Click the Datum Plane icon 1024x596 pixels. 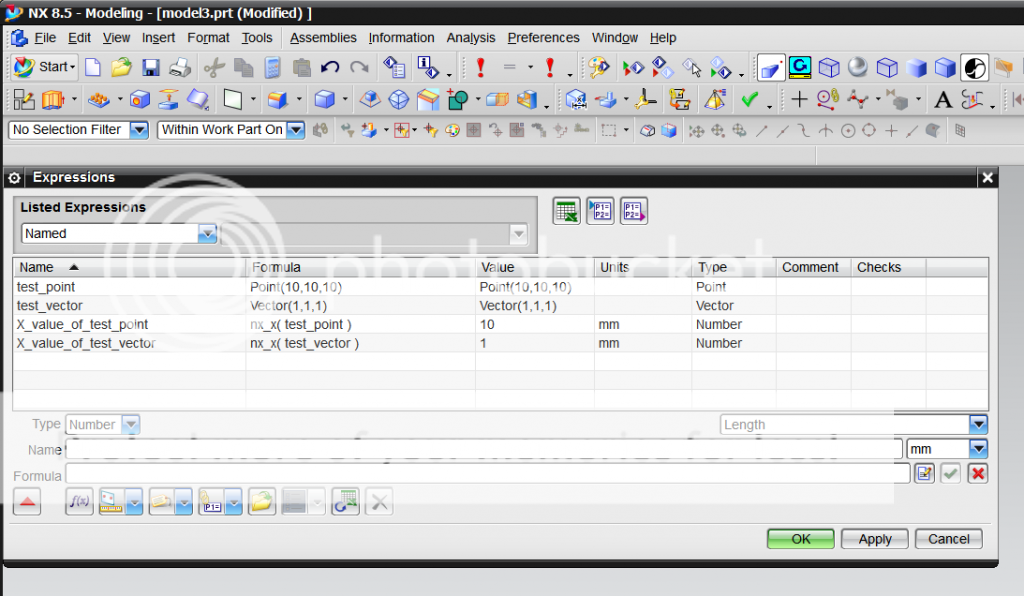(231, 100)
